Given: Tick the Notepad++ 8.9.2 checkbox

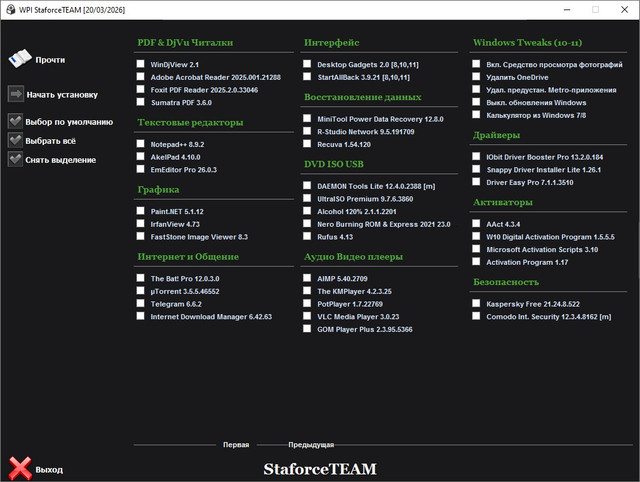Looking at the screenshot, I should pos(140,144).
